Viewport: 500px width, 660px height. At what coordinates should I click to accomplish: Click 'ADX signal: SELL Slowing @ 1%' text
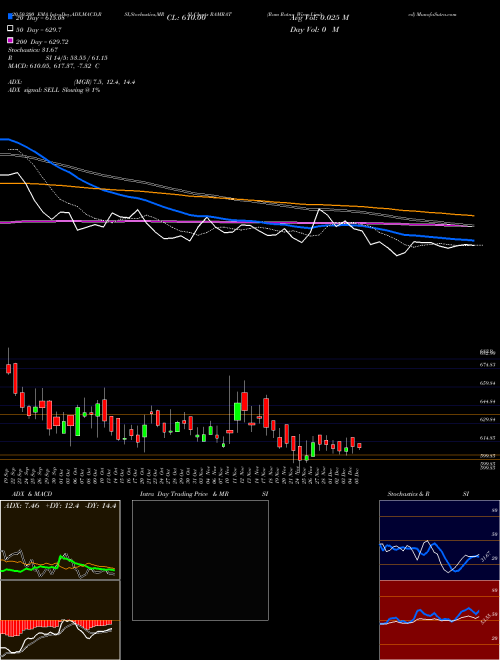coord(54,90)
